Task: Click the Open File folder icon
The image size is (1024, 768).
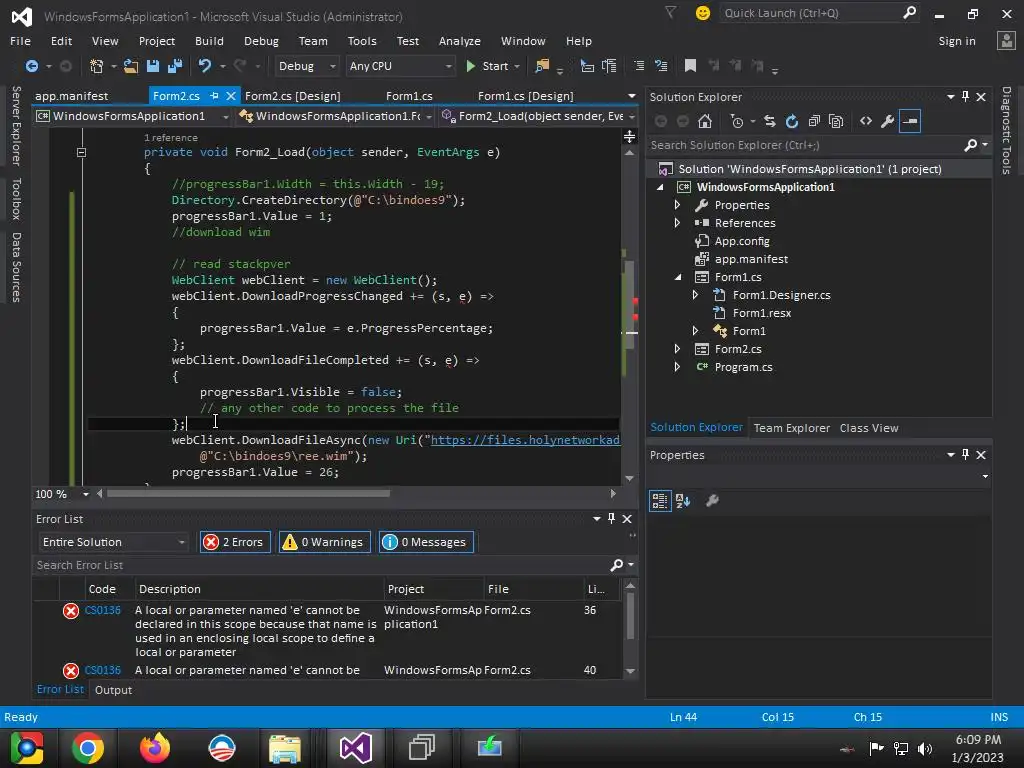Action: coord(131,66)
